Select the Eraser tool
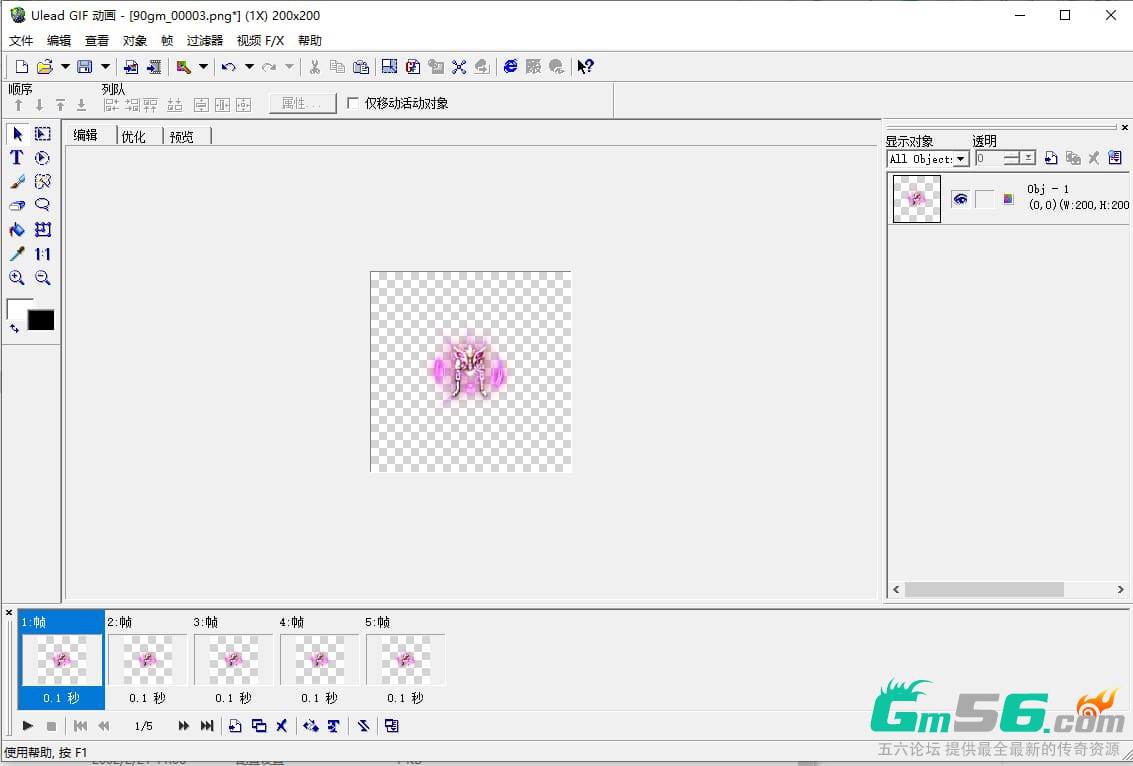Screen dimensions: 1133x766 [x=16, y=206]
